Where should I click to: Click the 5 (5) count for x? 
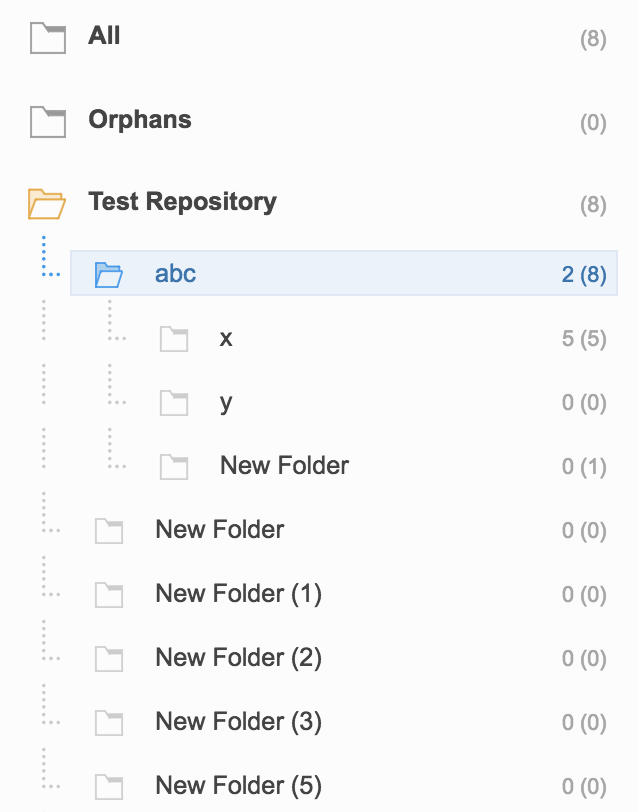[x=584, y=339]
